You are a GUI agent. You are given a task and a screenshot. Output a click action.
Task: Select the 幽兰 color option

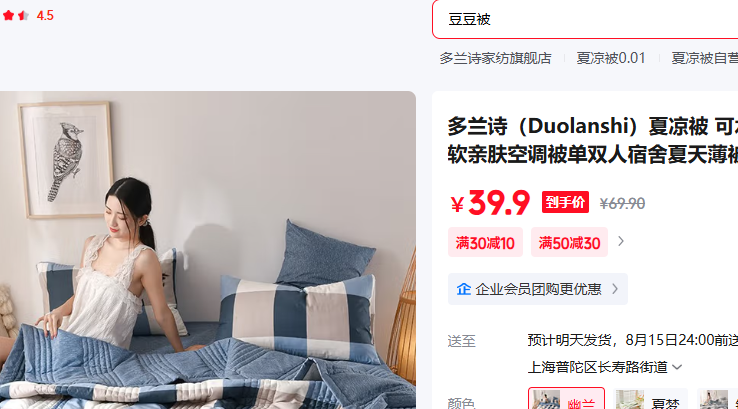click(x=566, y=399)
